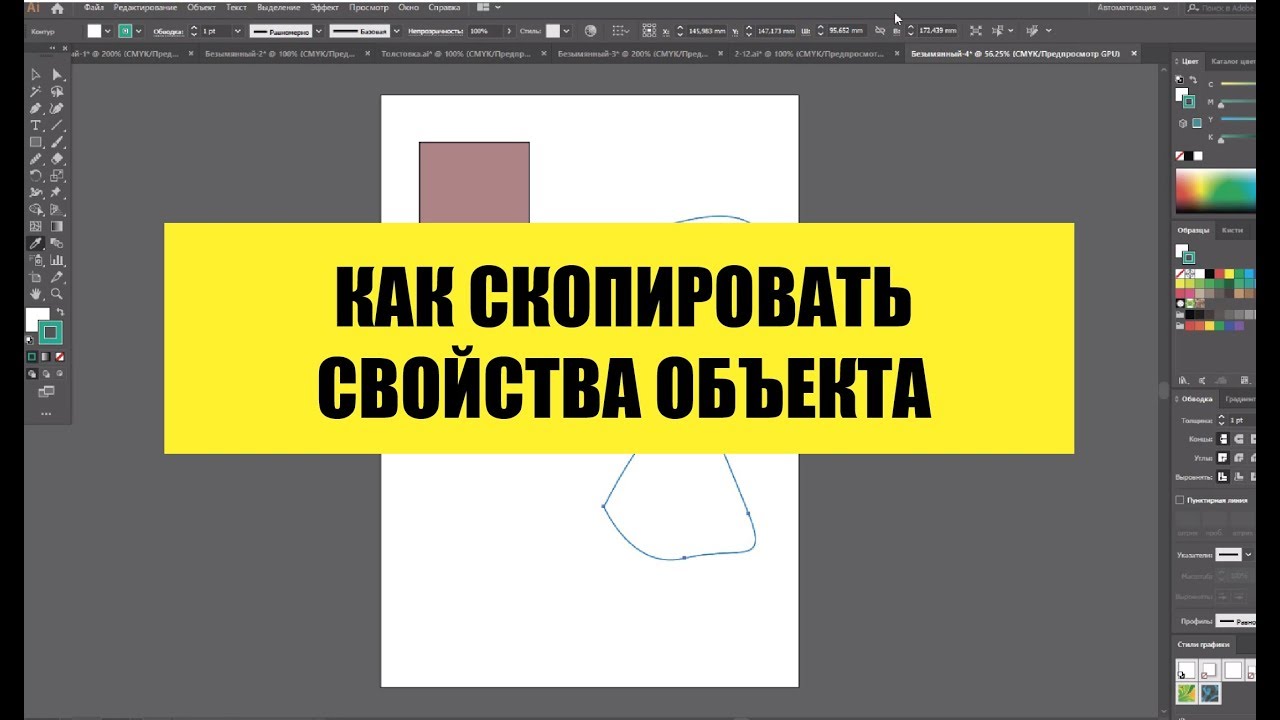
Task: Open the recolor artwork globe icon
Action: (x=590, y=31)
